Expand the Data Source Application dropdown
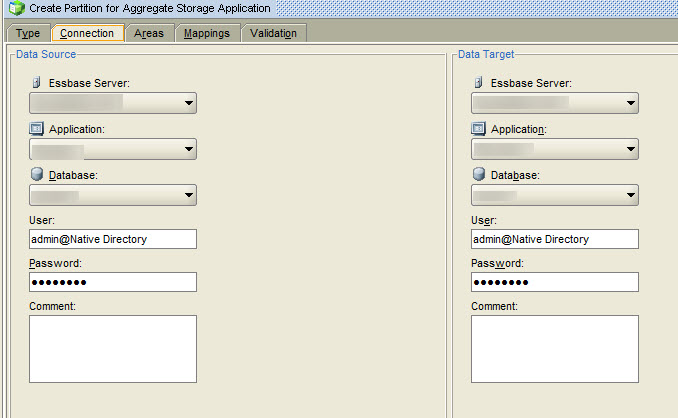Image resolution: width=678 pixels, height=418 pixels. [x=188, y=149]
